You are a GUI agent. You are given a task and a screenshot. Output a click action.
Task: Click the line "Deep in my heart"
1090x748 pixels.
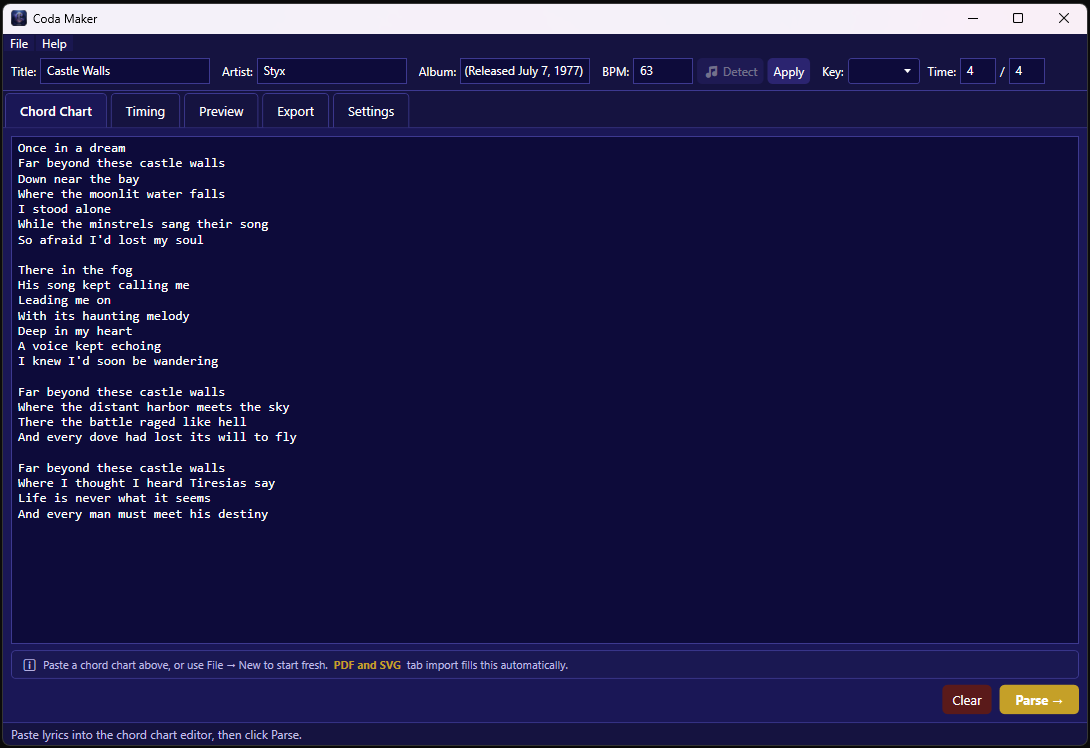[75, 331]
